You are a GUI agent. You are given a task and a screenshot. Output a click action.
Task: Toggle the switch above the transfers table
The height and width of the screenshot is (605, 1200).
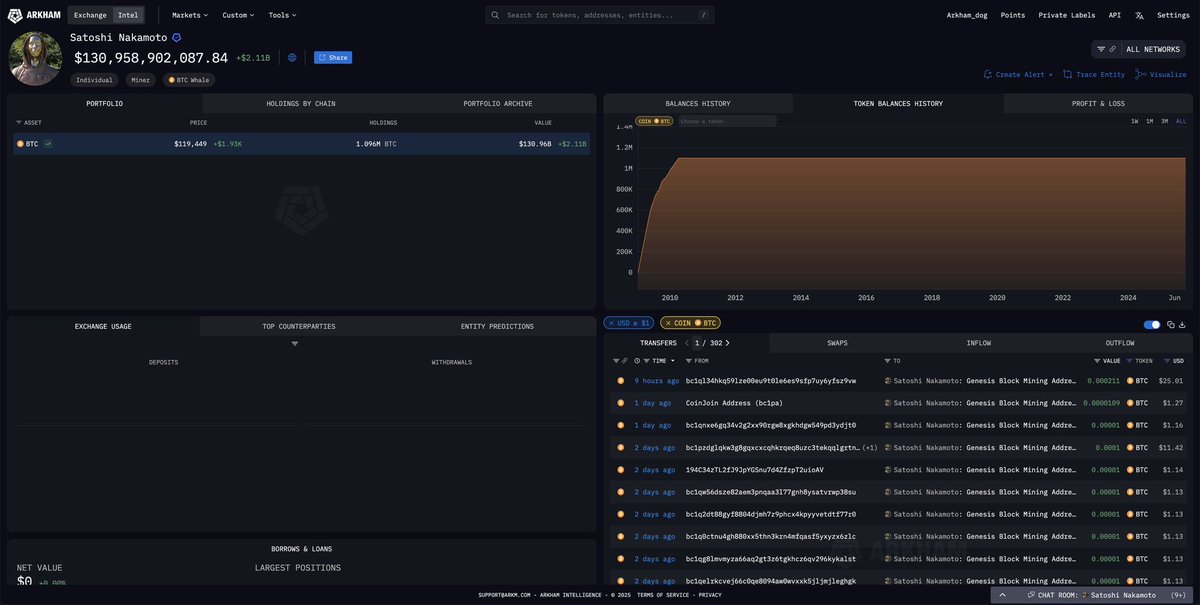[x=1152, y=324]
